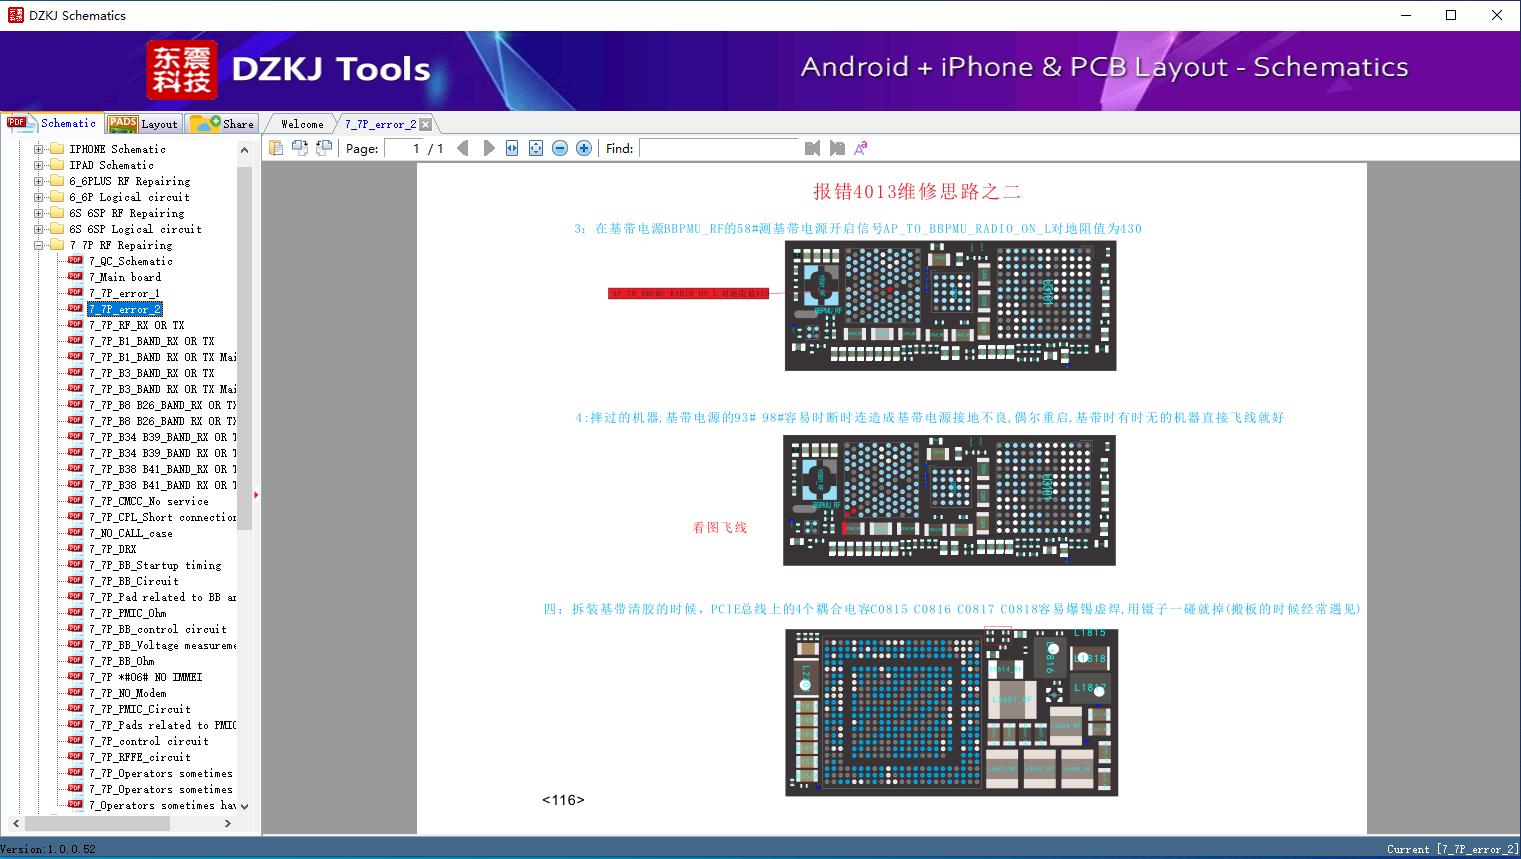This screenshot has height=859, width=1521.
Task: Open 7_7P *#06# NO IMMEI document
Action: pyautogui.click(x=145, y=677)
